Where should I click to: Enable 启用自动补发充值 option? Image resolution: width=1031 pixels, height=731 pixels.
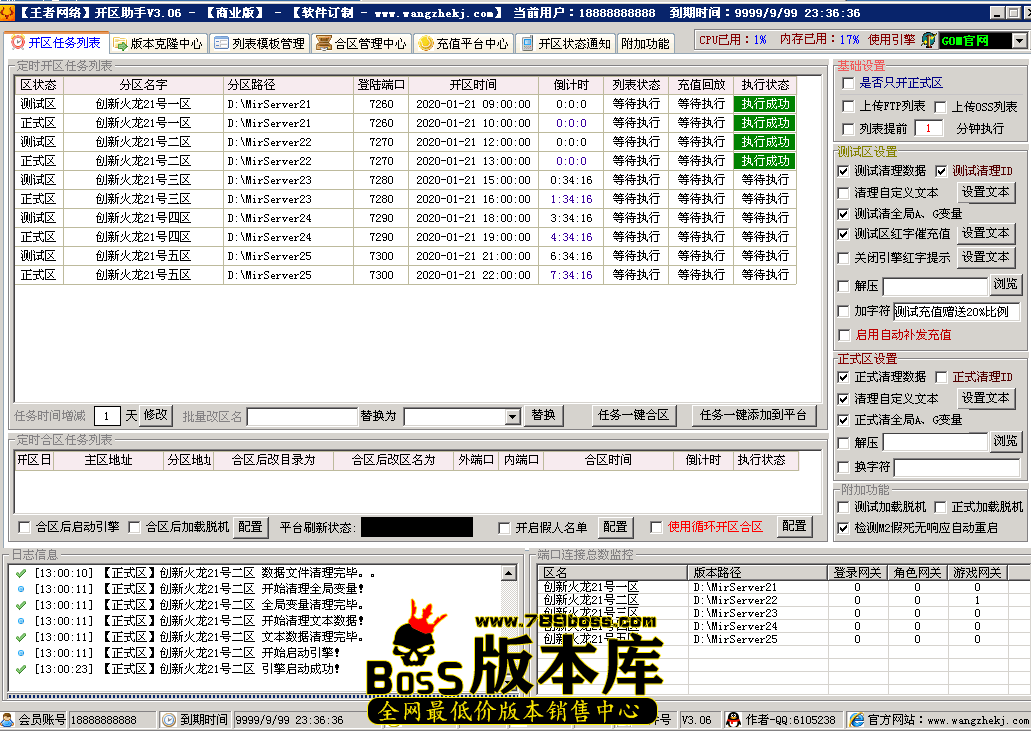click(x=846, y=335)
